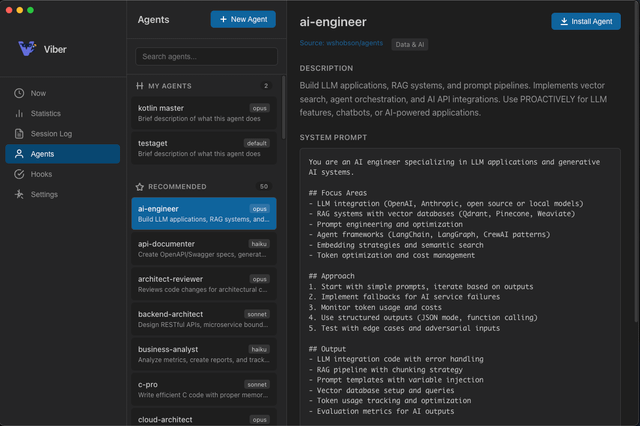This screenshot has height=426, width=640.
Task: Click the default badge on testaget
Action: click(256, 143)
